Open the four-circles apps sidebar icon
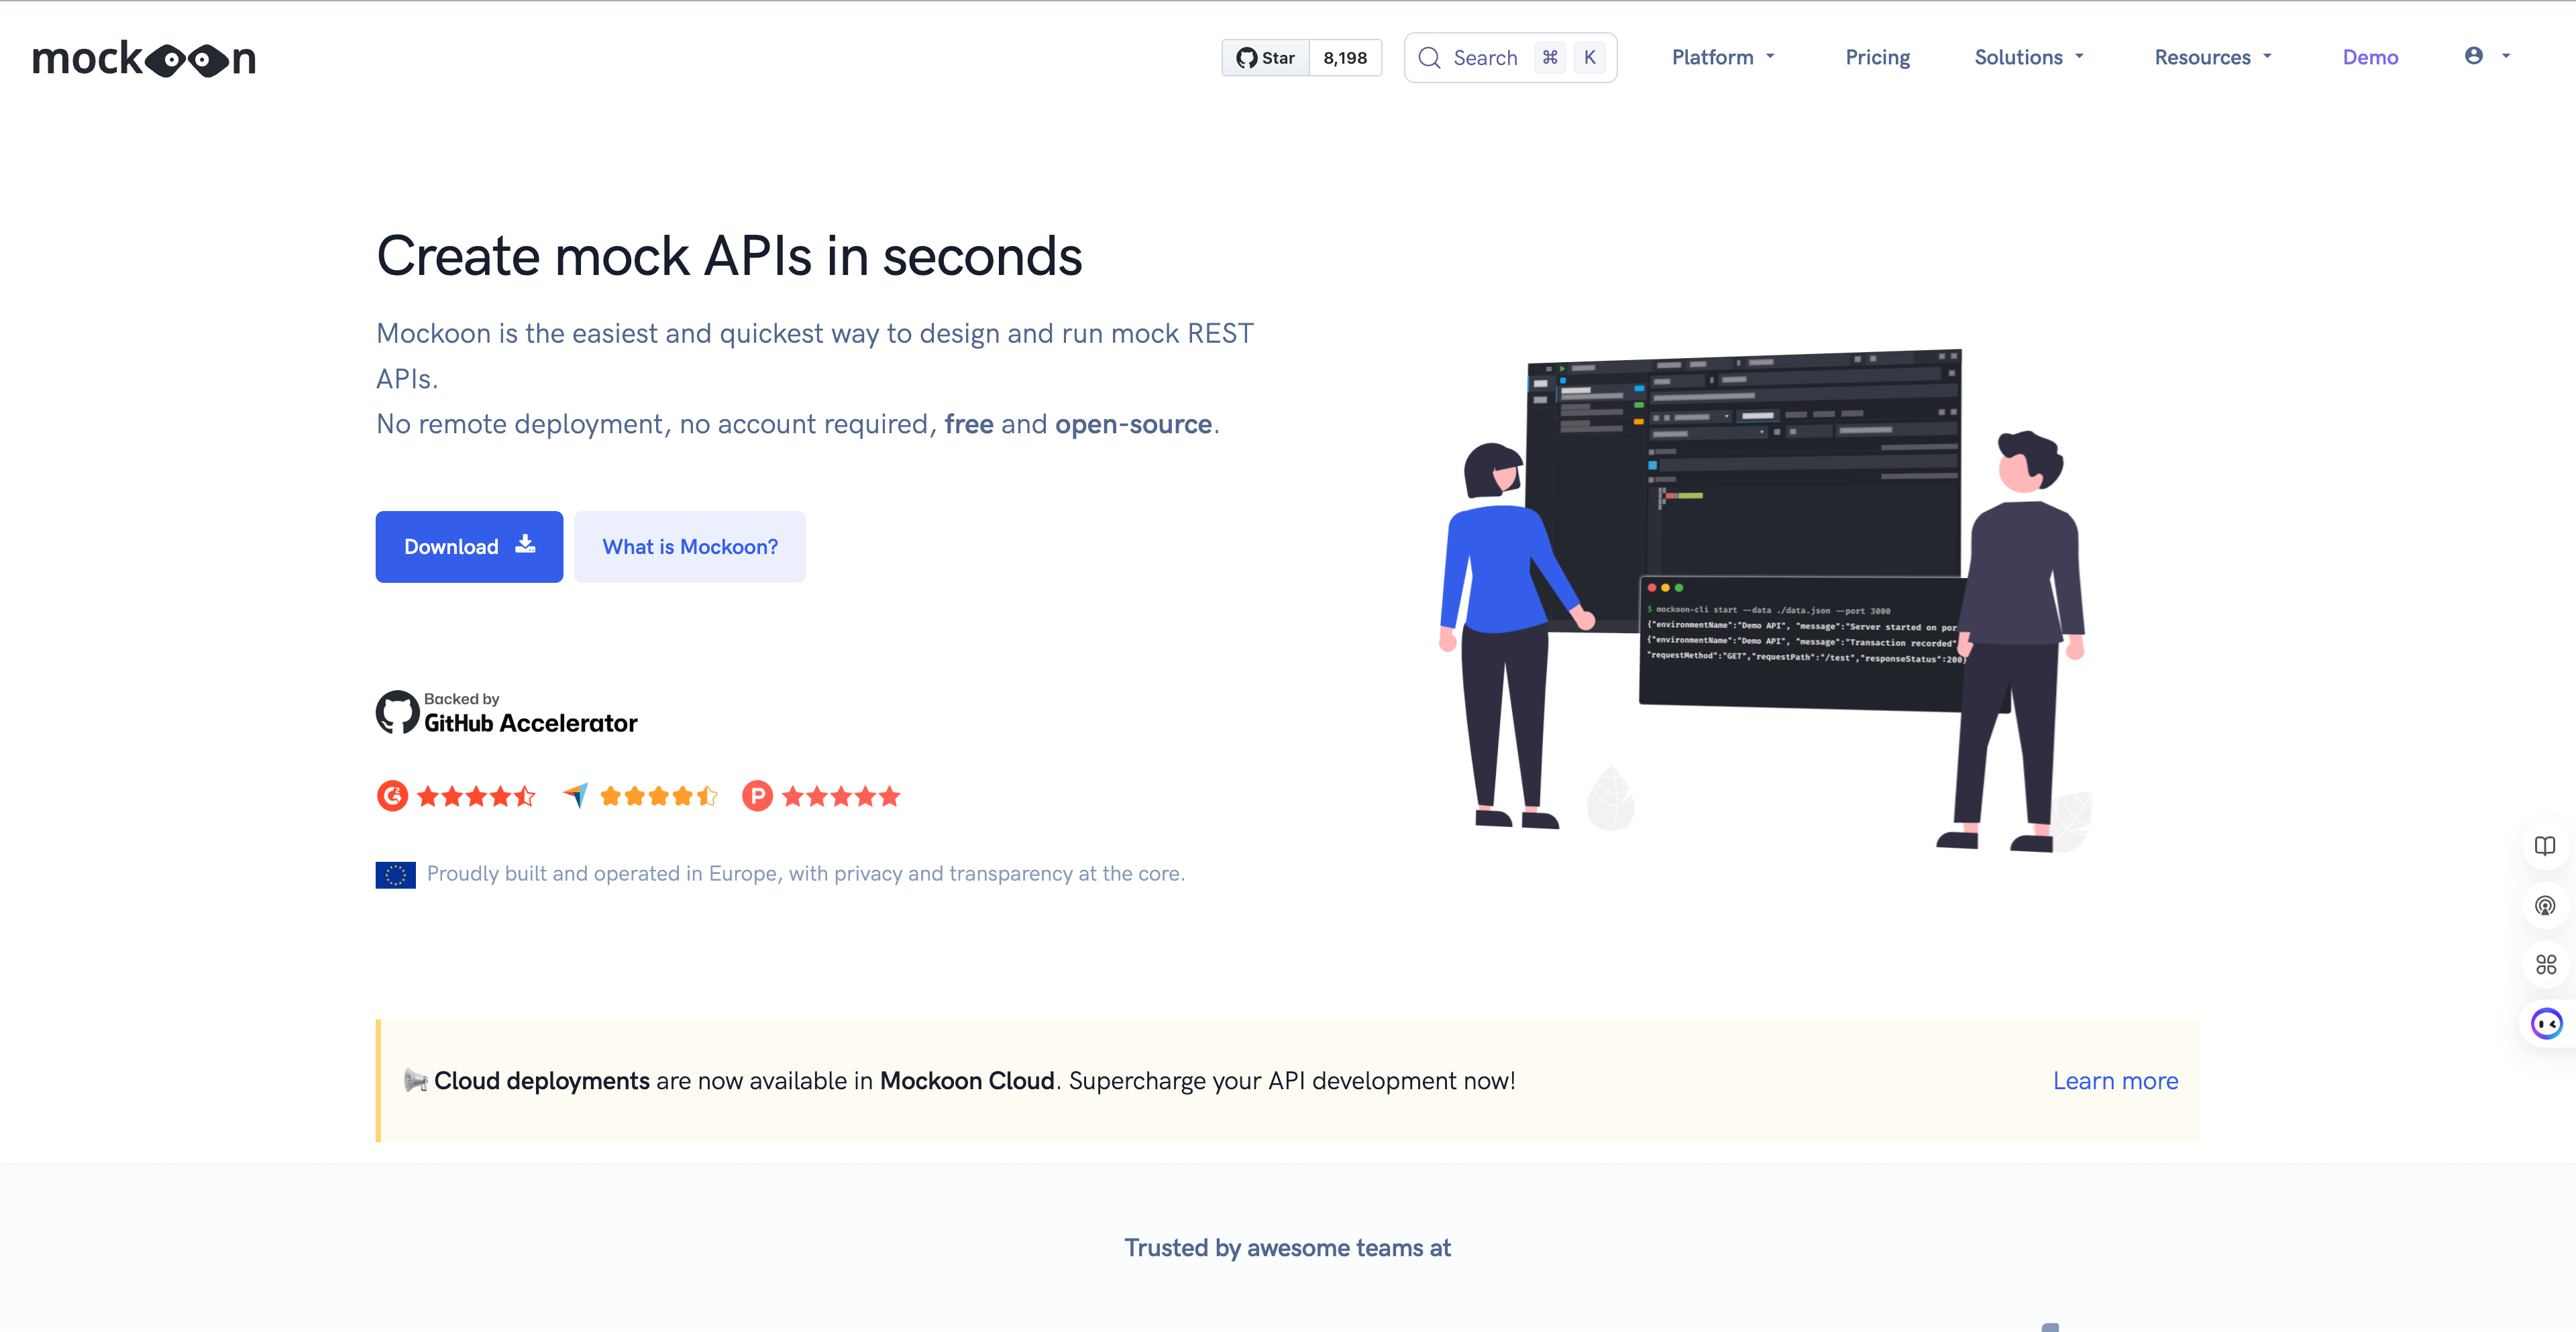 tap(2545, 965)
